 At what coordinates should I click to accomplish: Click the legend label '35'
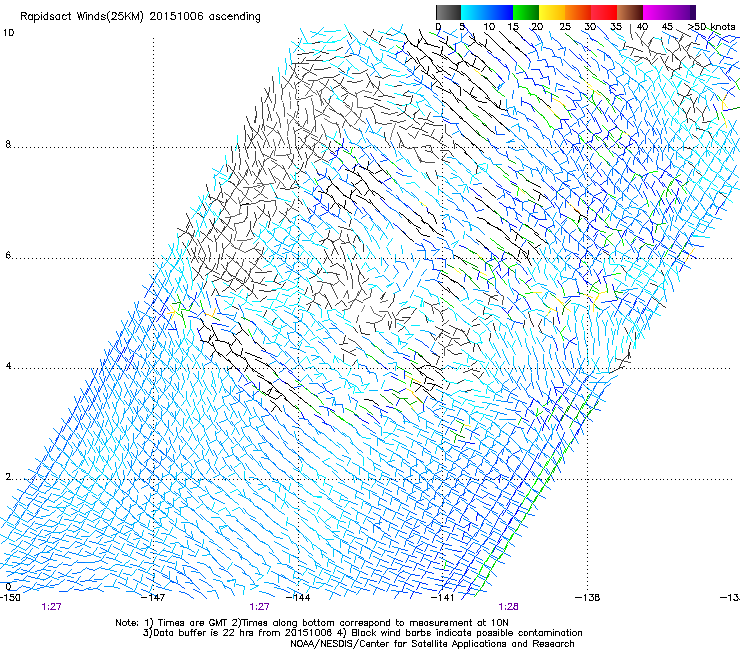click(x=616, y=27)
